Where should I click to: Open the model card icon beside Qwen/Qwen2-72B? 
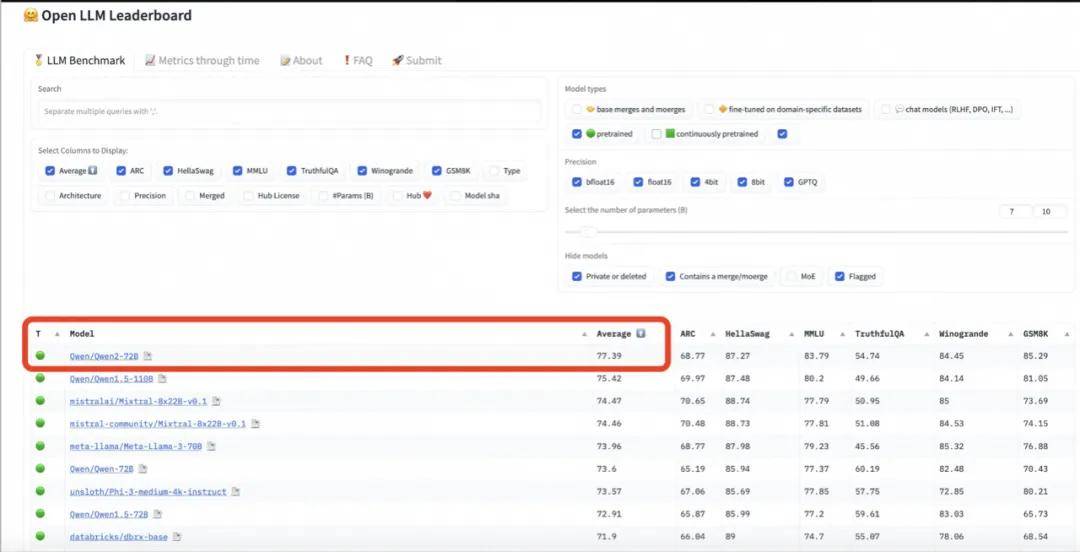tap(147, 356)
